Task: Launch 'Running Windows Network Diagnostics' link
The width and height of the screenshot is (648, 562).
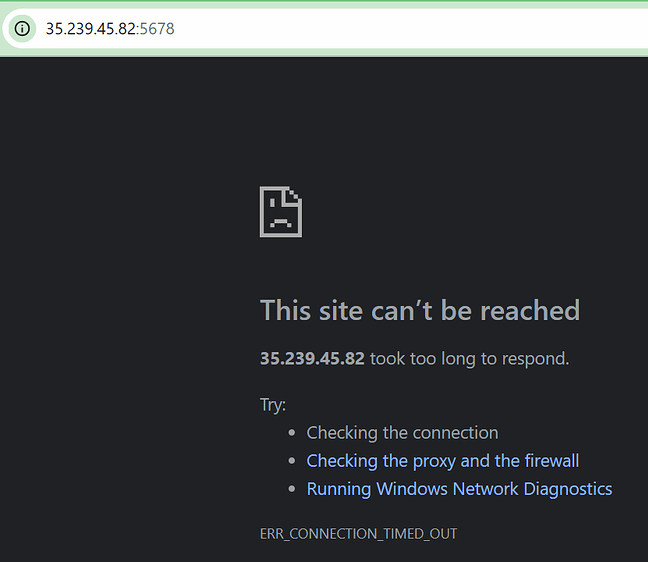Action: (459, 489)
